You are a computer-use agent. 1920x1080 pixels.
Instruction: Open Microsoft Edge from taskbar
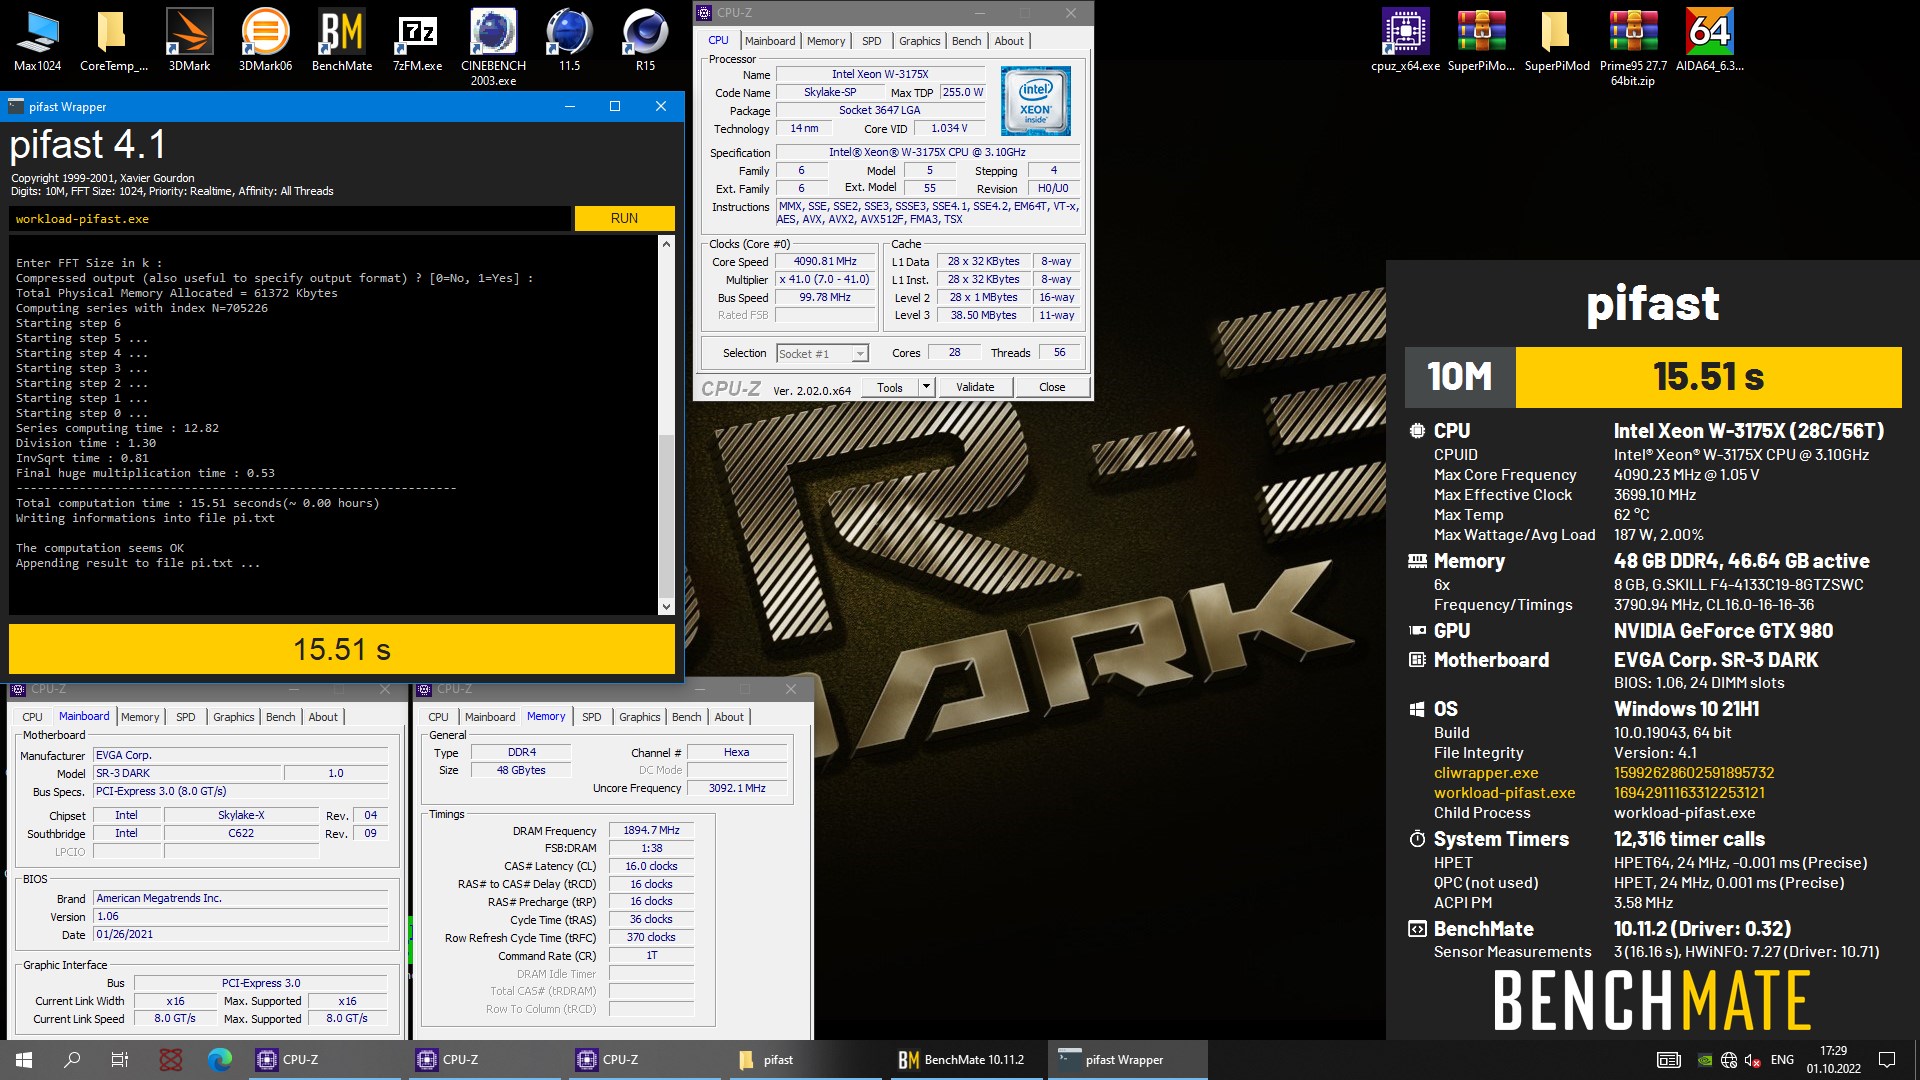click(x=219, y=1060)
